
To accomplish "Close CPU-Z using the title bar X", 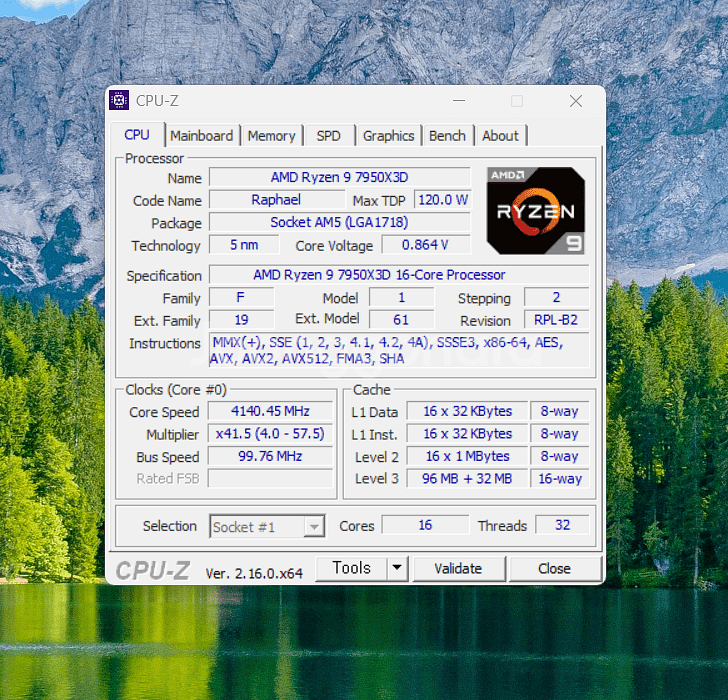I will [x=576, y=101].
